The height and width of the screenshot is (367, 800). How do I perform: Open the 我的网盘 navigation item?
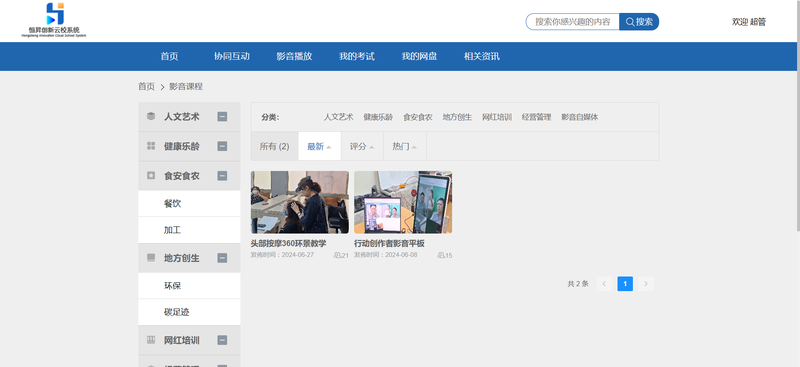pos(419,57)
